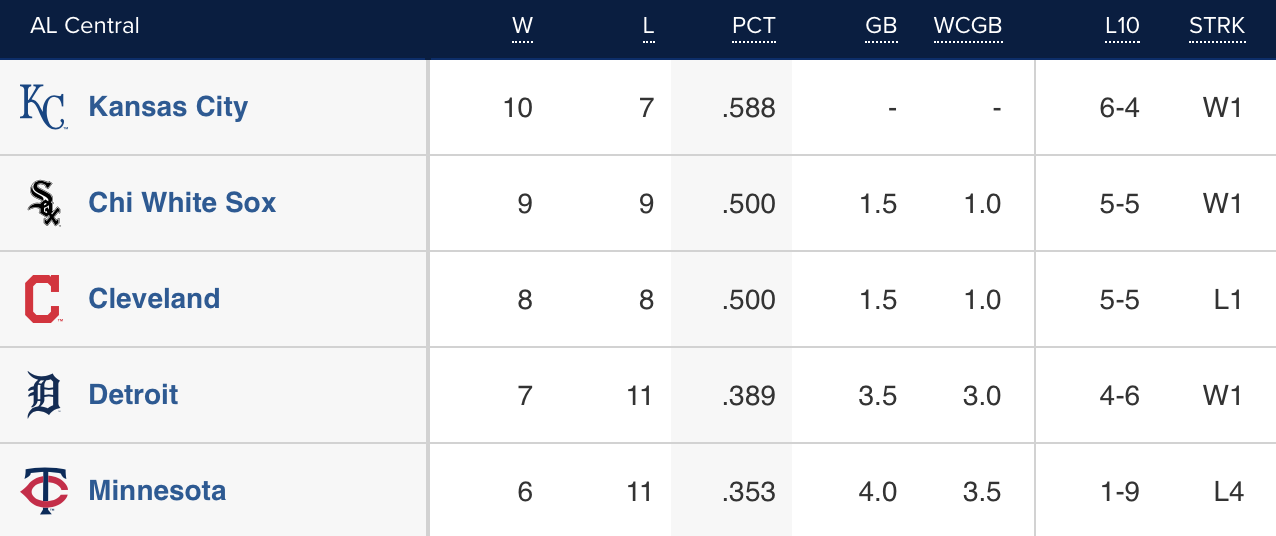Sort standings by the W column
The height and width of the screenshot is (536, 1276).
coord(522,26)
